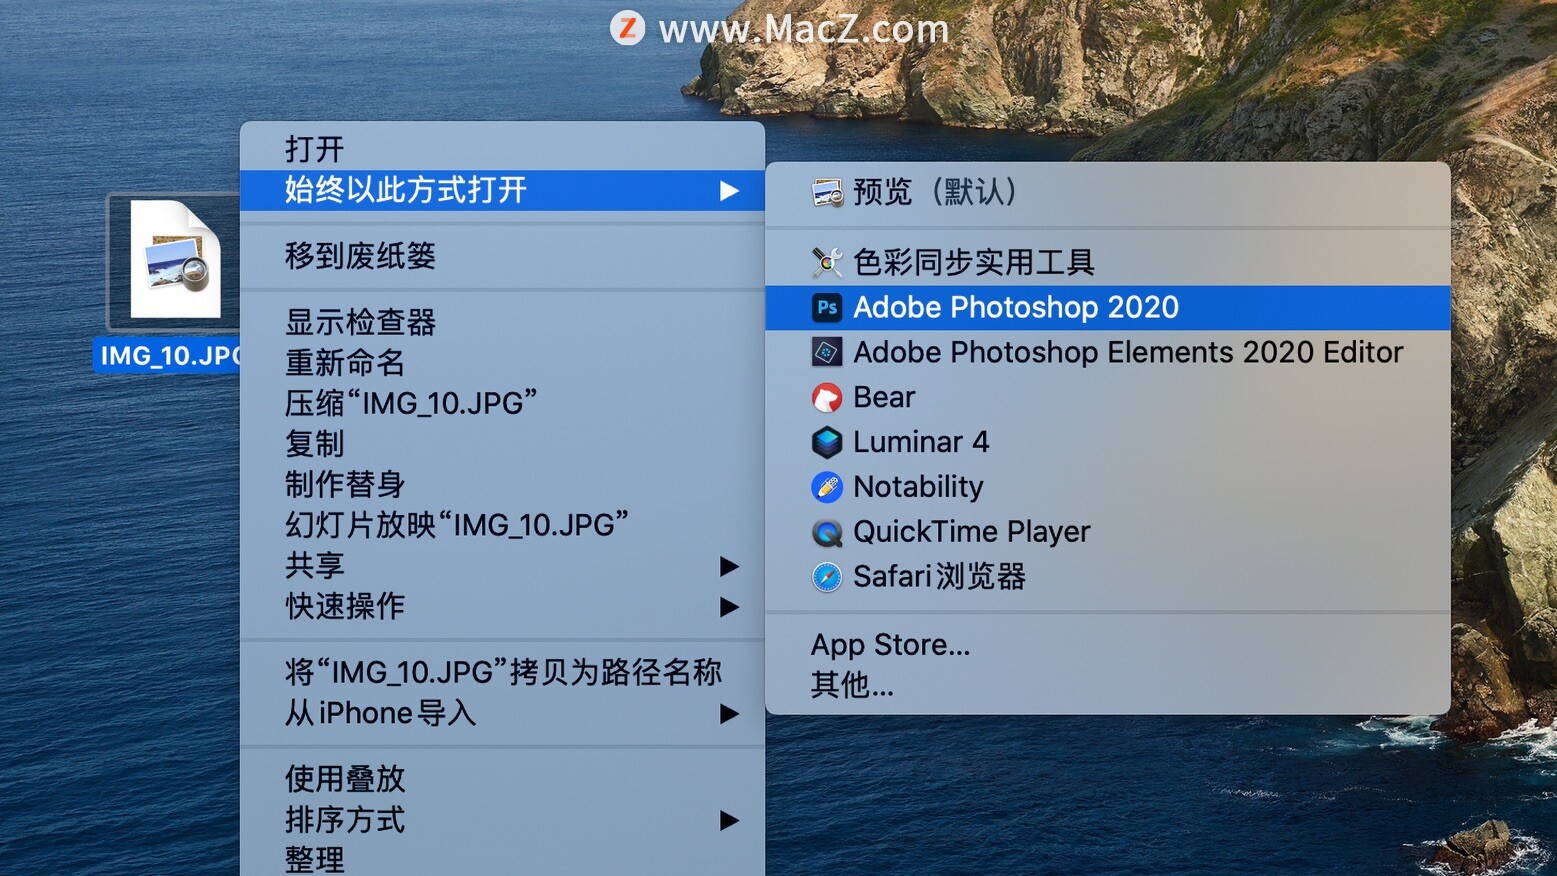This screenshot has width=1557, height=876.
Task: Open with Adobe Photoshop 2020
Action: coord(1108,307)
